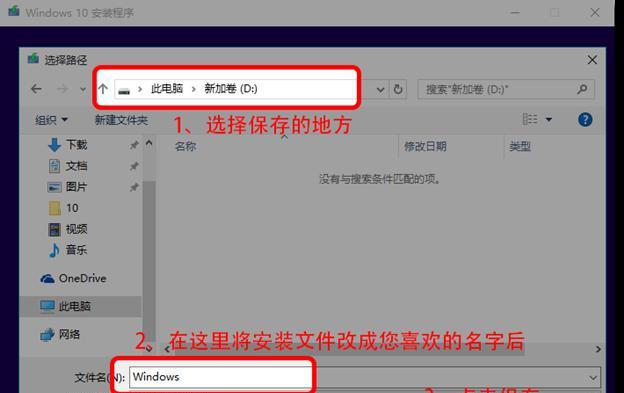Select 新加卷 (D:) in address path
Screen dimensions: 624x393
[231, 88]
